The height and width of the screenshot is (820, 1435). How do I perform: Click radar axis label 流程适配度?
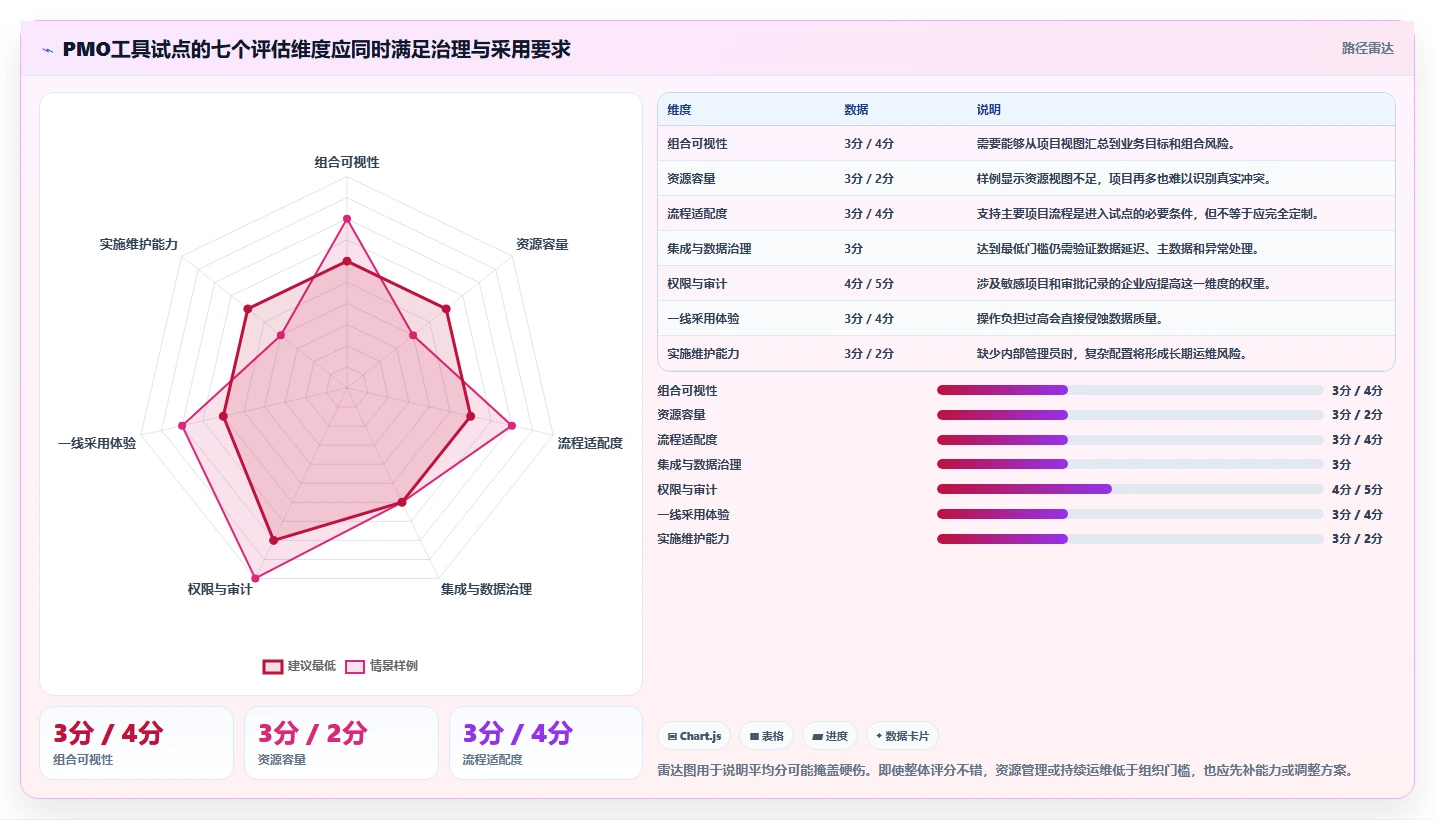pyautogui.click(x=590, y=443)
